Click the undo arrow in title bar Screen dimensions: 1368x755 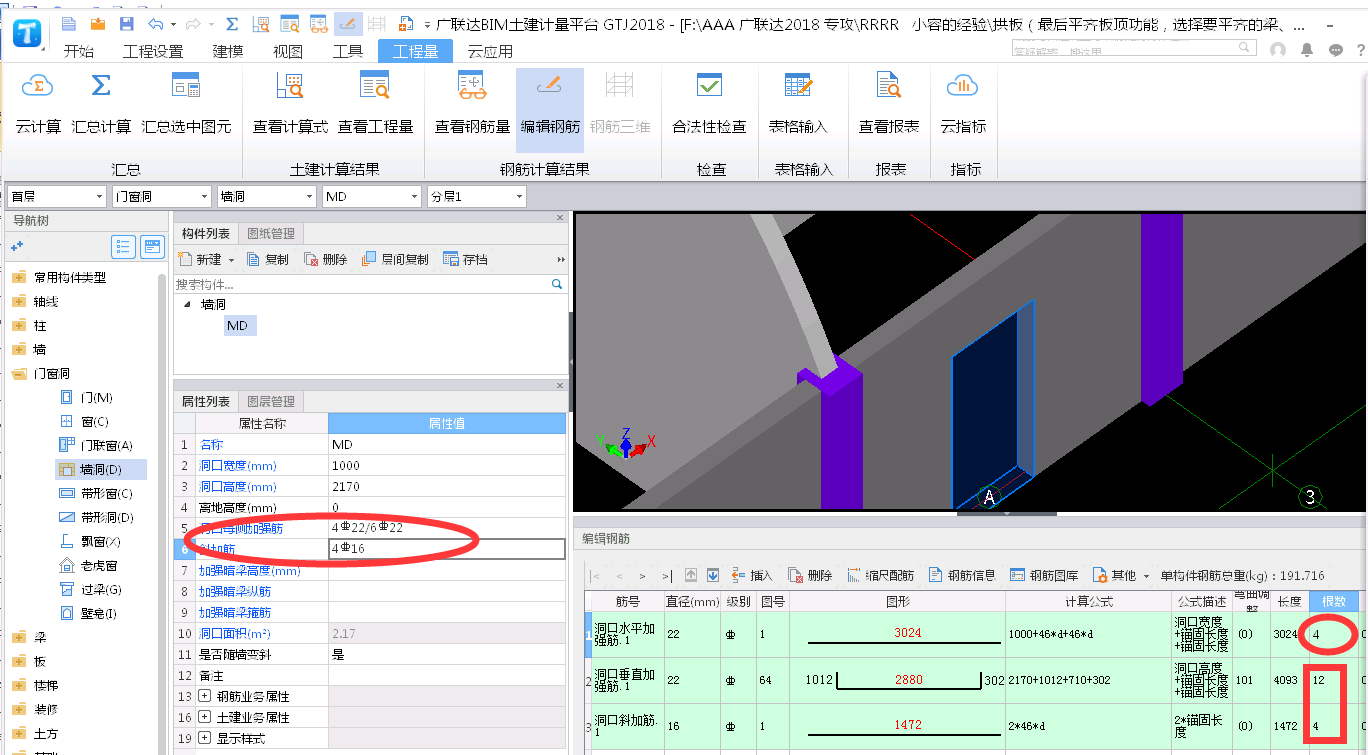click(x=155, y=23)
